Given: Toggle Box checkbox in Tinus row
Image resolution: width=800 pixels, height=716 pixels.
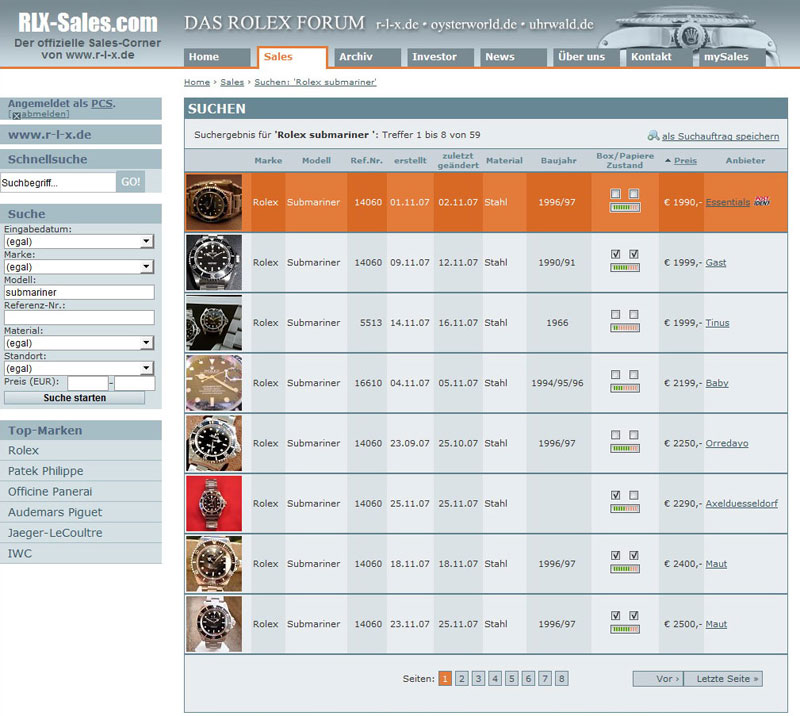Looking at the screenshot, I should point(616,314).
